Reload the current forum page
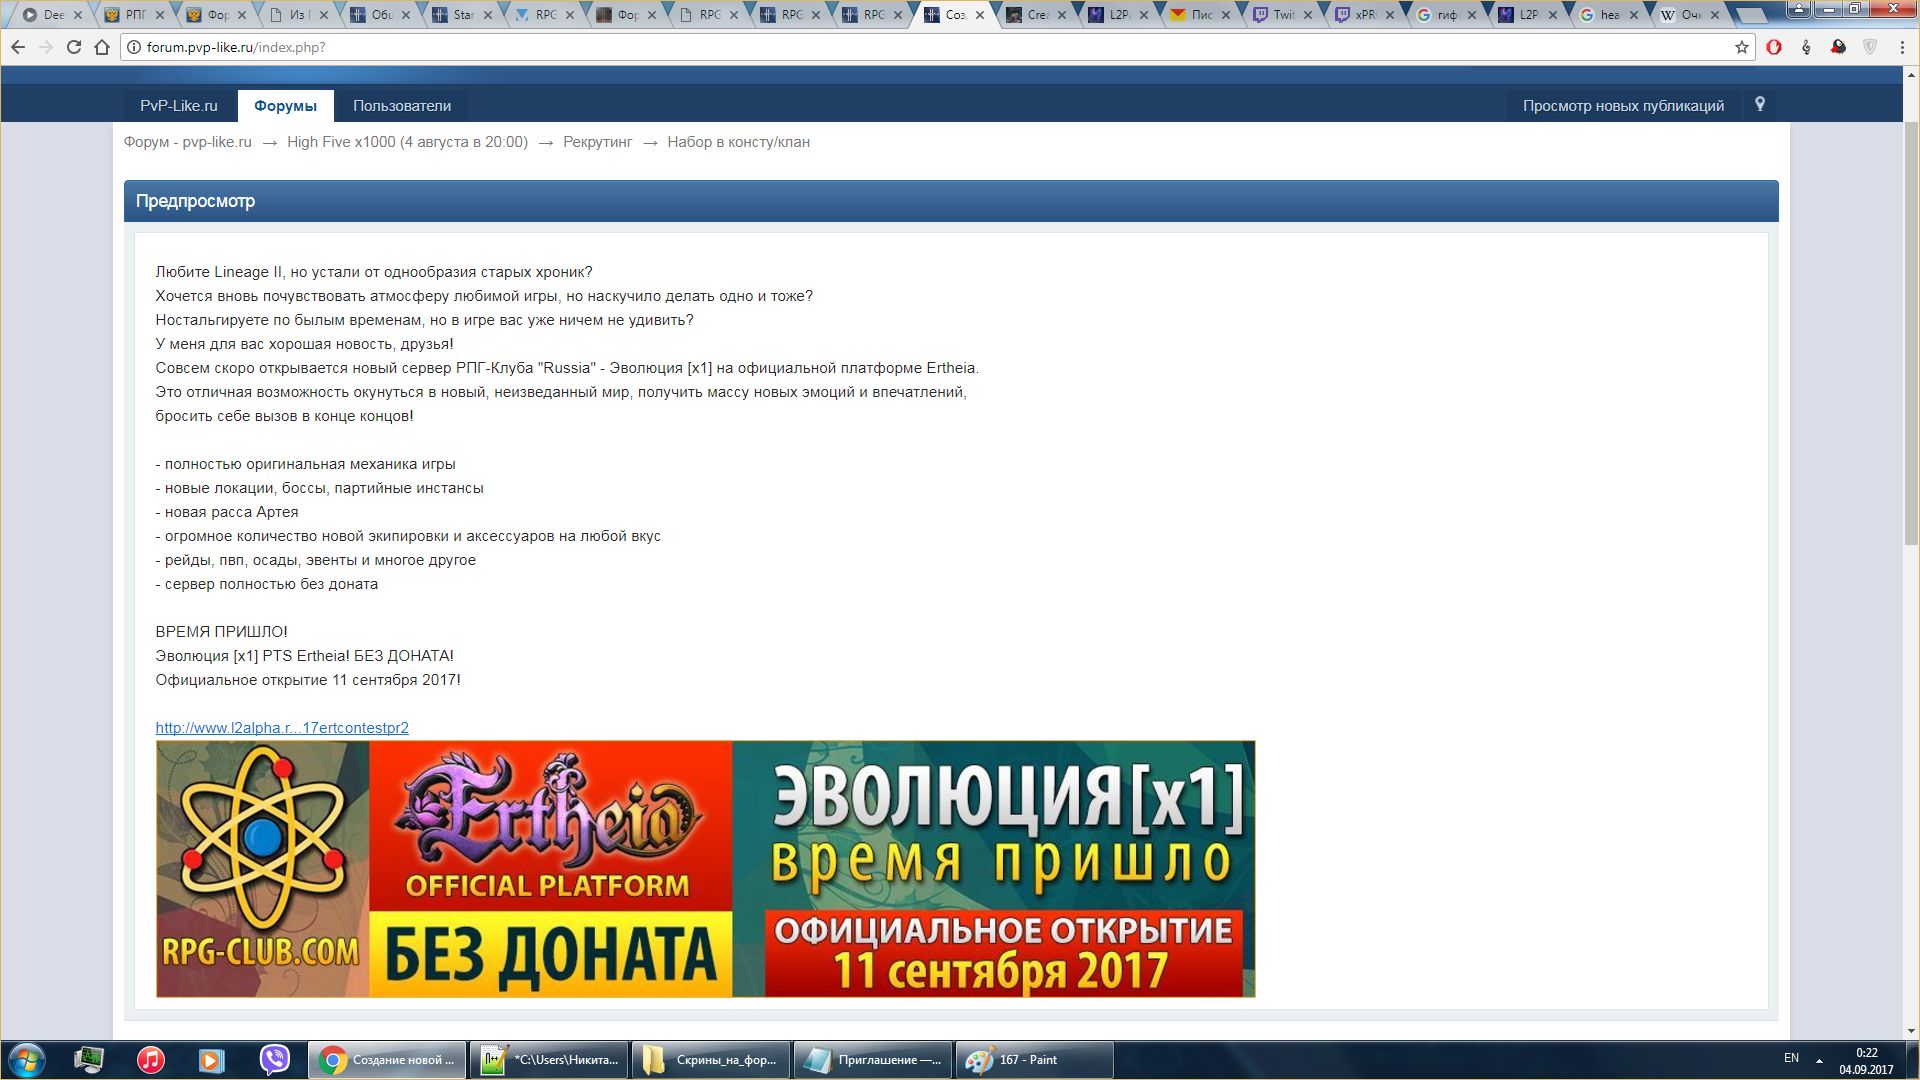Screen dimensions: 1920x1080 (74, 47)
